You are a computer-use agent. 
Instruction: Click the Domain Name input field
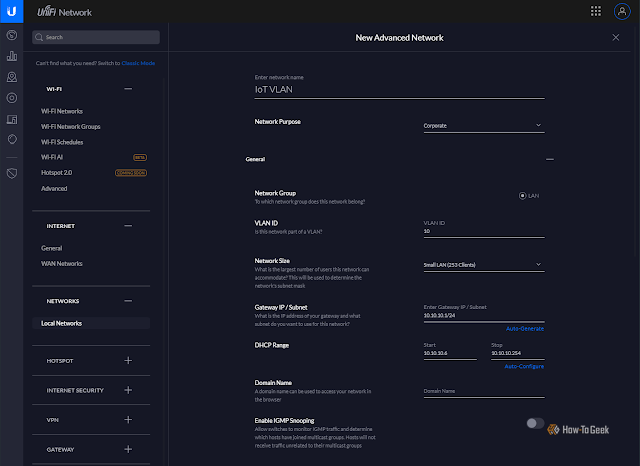(x=484, y=391)
